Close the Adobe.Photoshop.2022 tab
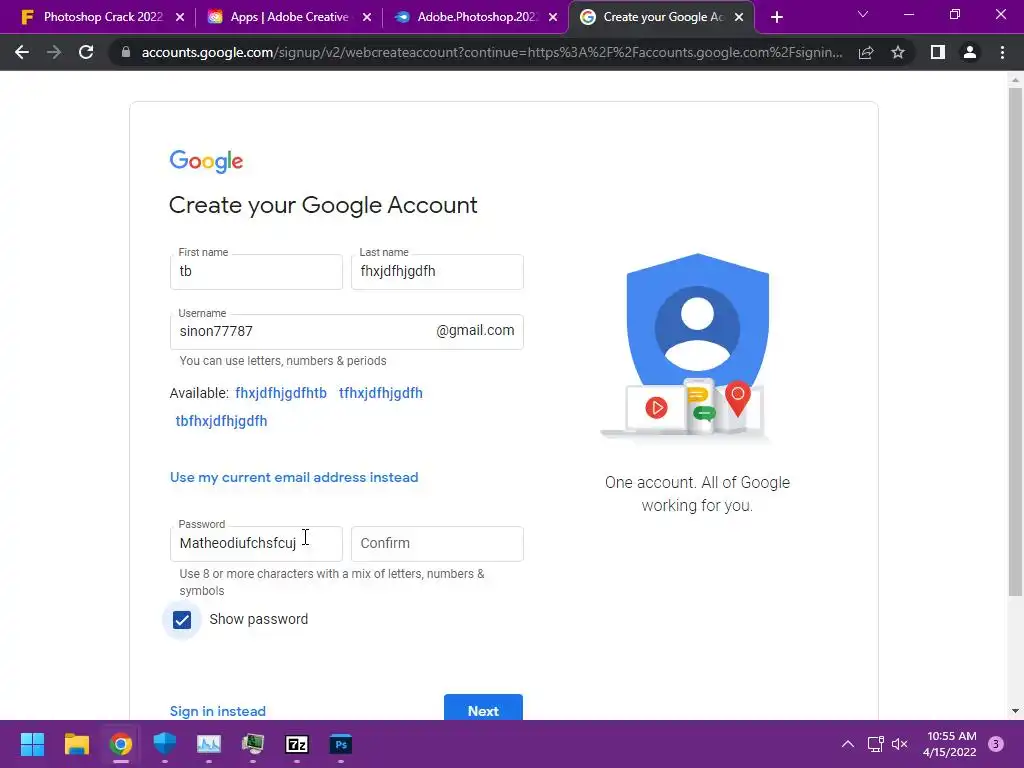The height and width of the screenshot is (768, 1024). [x=553, y=17]
